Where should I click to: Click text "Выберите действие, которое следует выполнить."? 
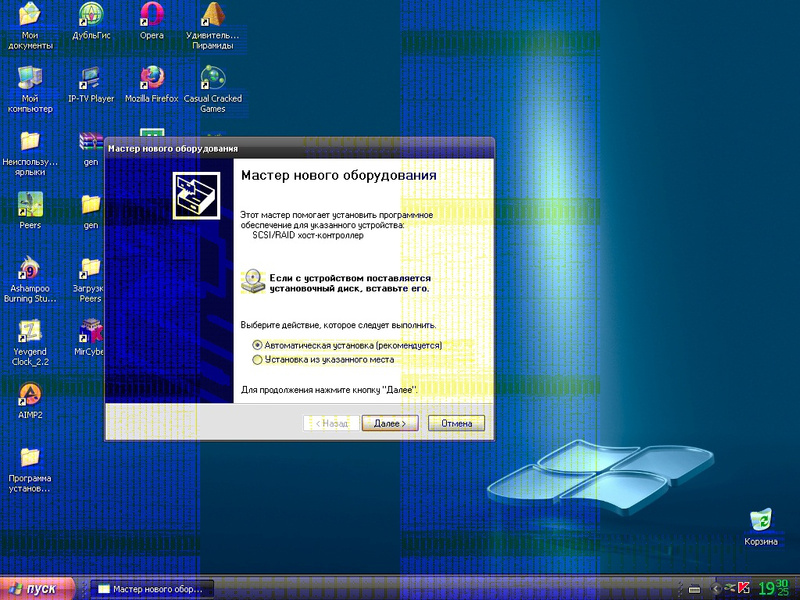338,325
